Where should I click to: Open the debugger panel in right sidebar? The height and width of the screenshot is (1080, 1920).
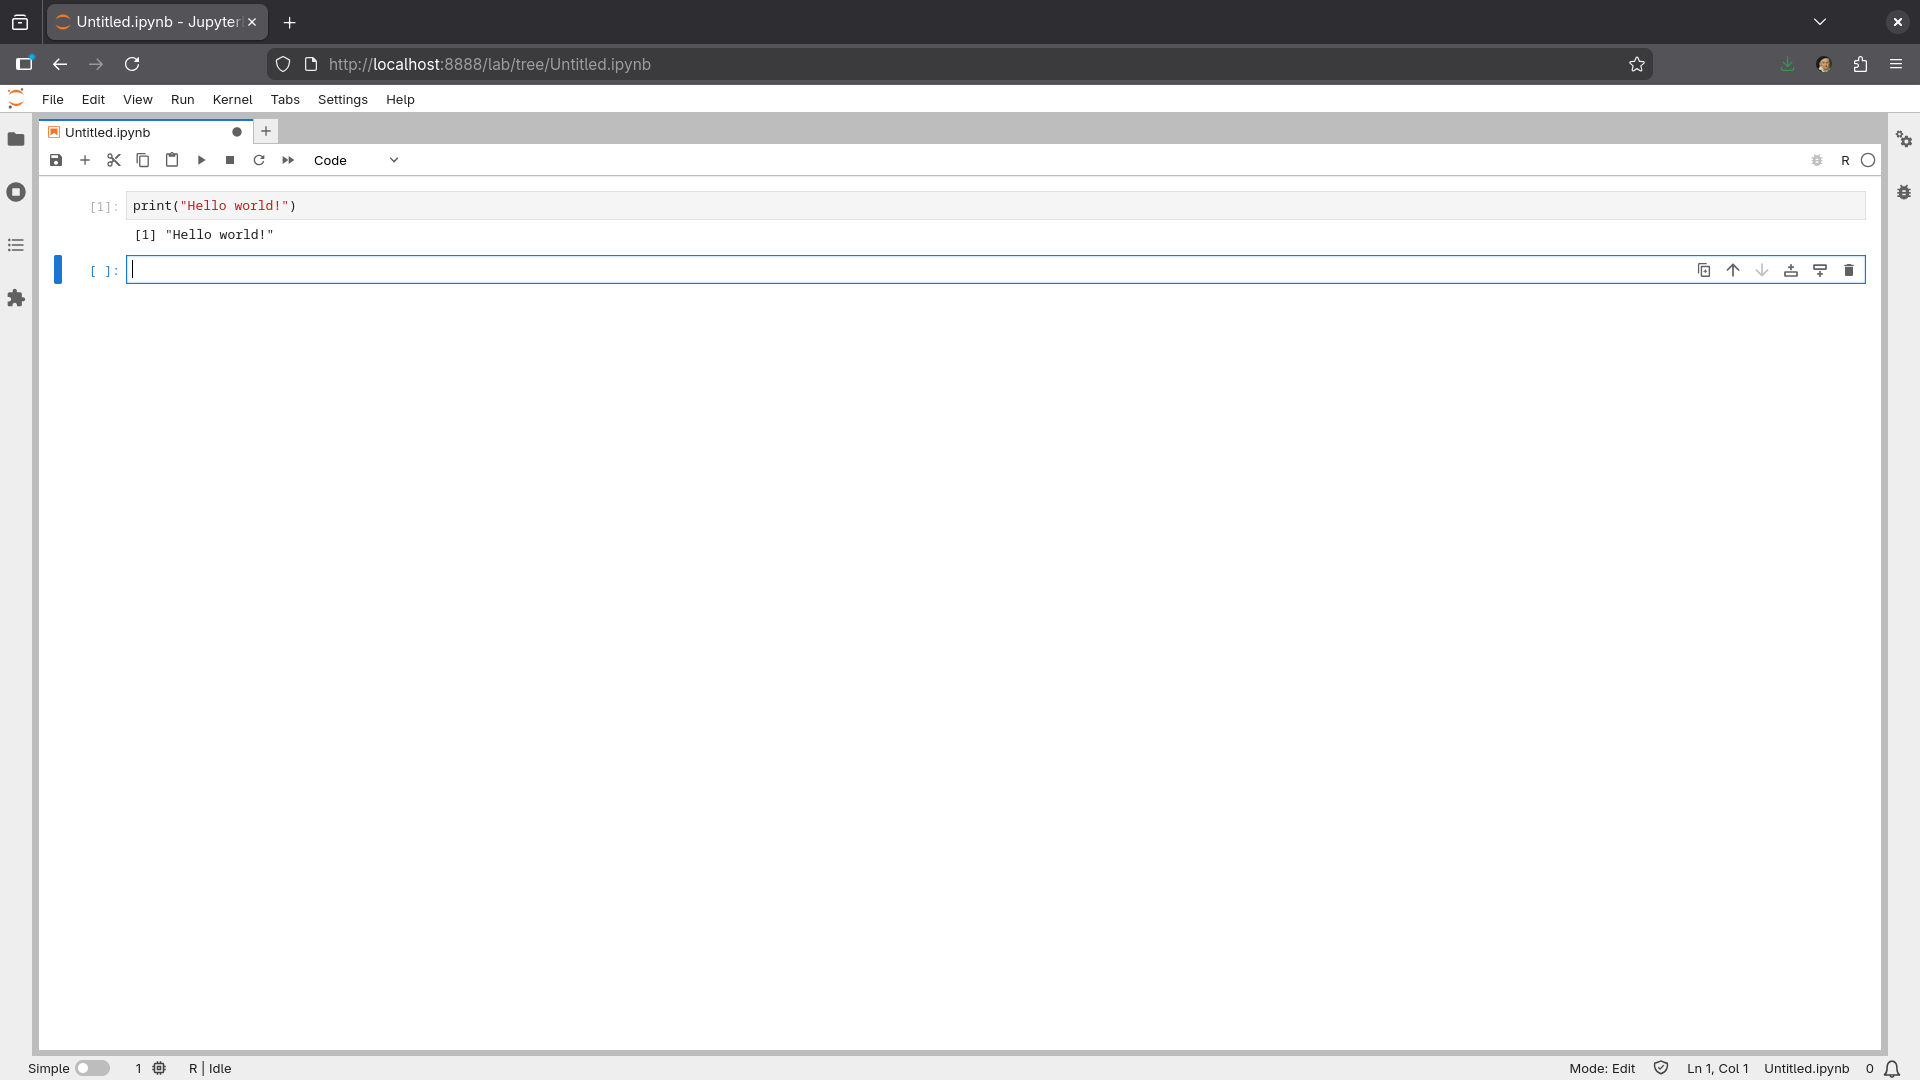1904,192
